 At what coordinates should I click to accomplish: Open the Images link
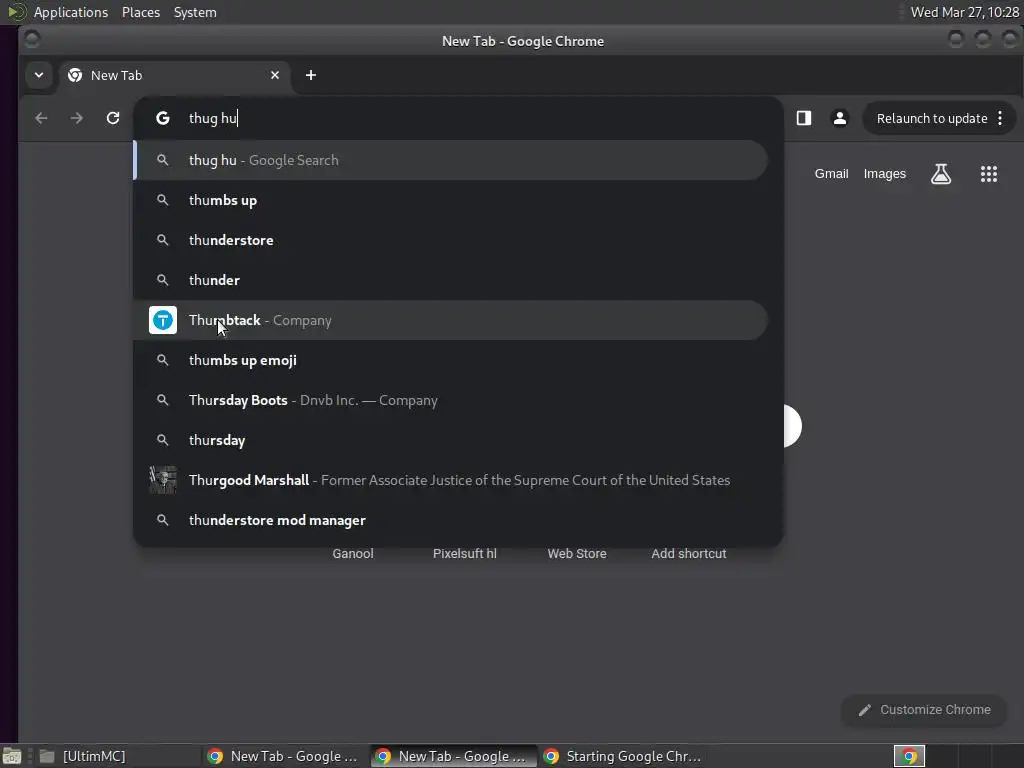[884, 174]
